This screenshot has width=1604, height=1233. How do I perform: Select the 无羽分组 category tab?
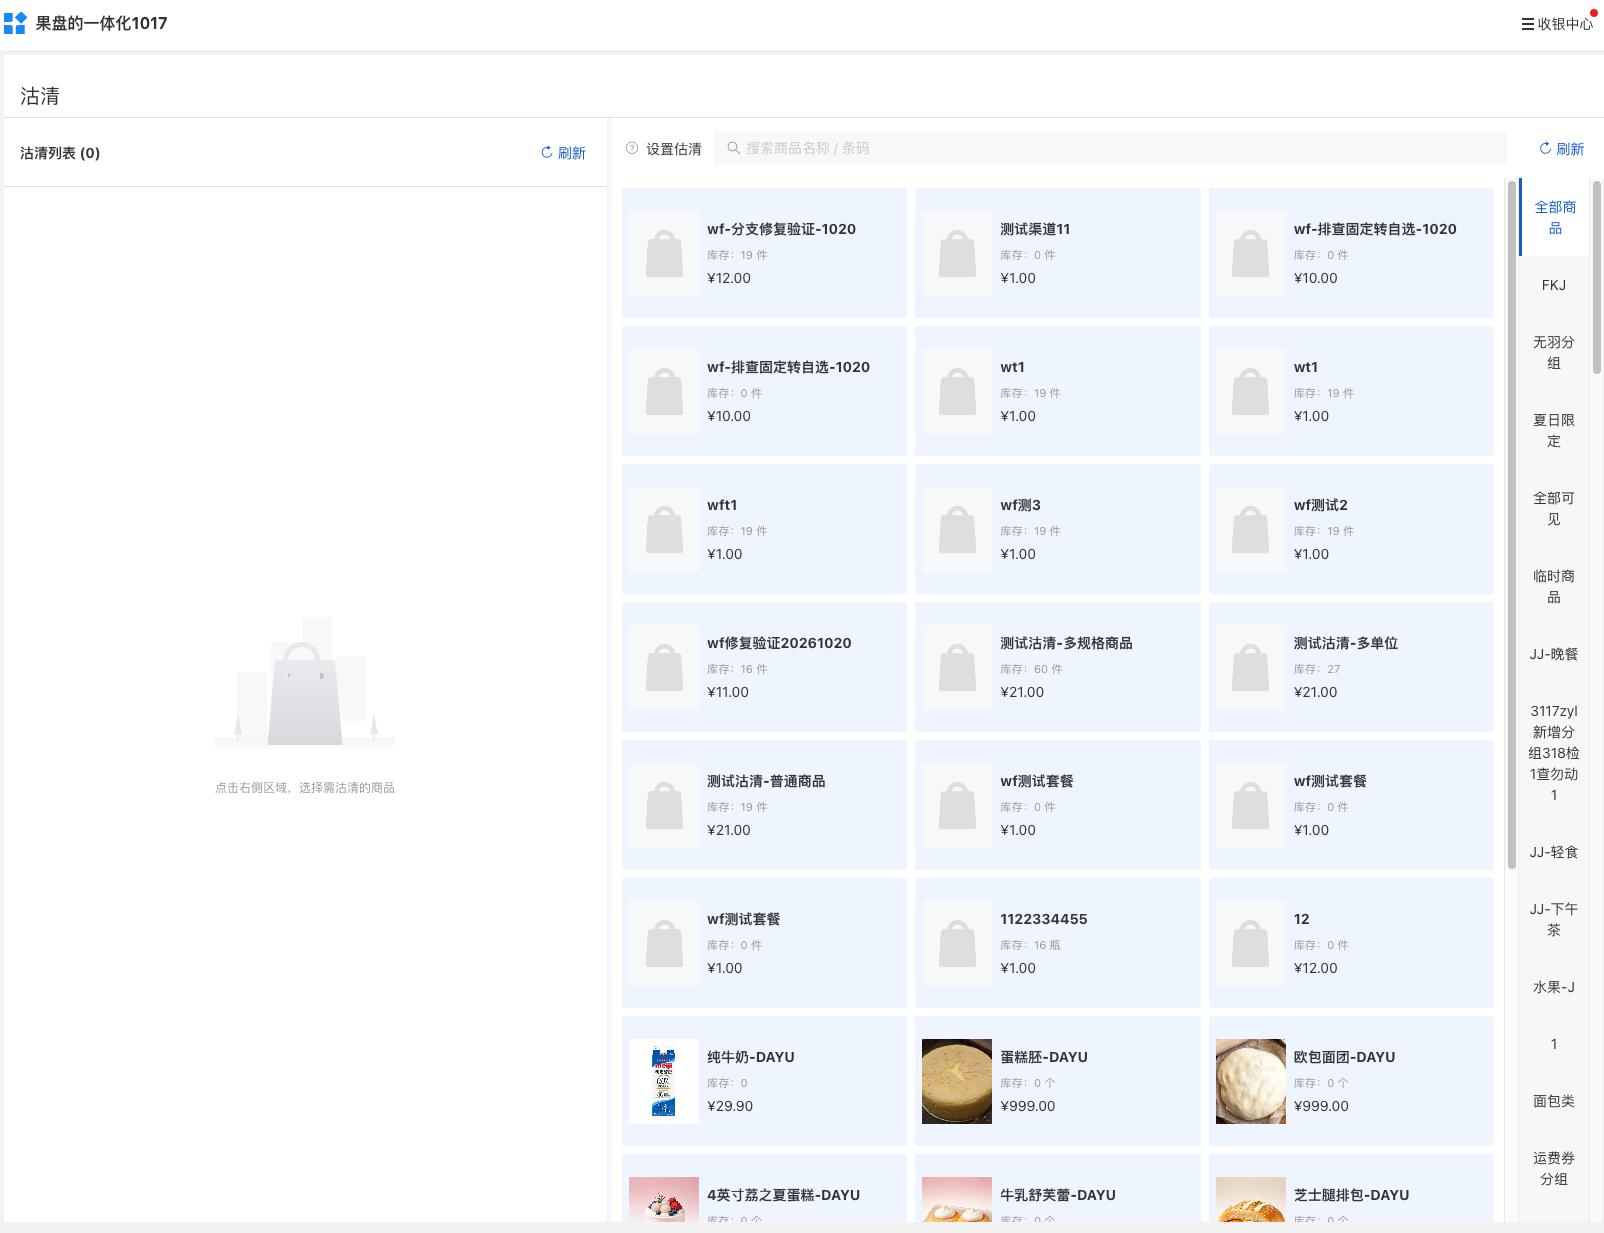pos(1554,352)
